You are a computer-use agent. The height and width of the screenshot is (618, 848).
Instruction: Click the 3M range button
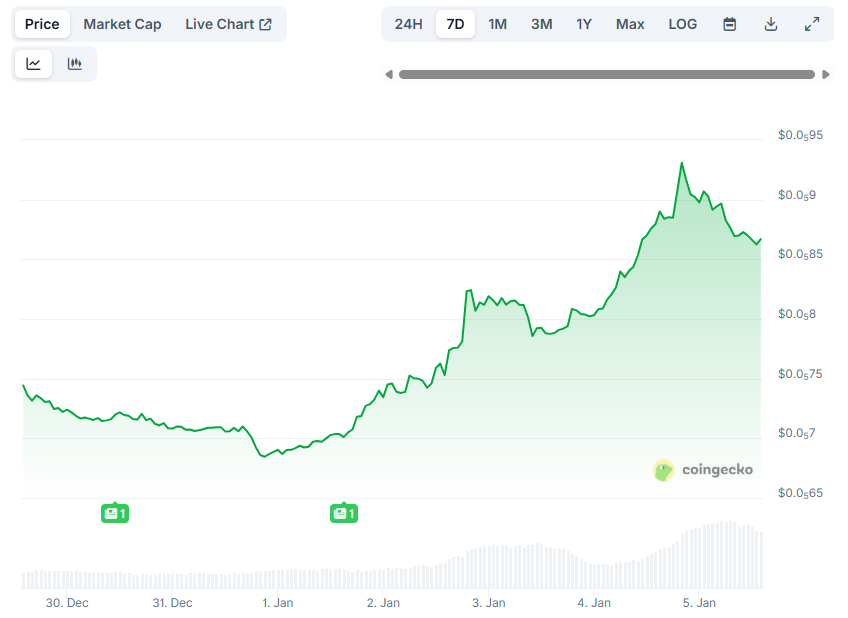pyautogui.click(x=541, y=23)
